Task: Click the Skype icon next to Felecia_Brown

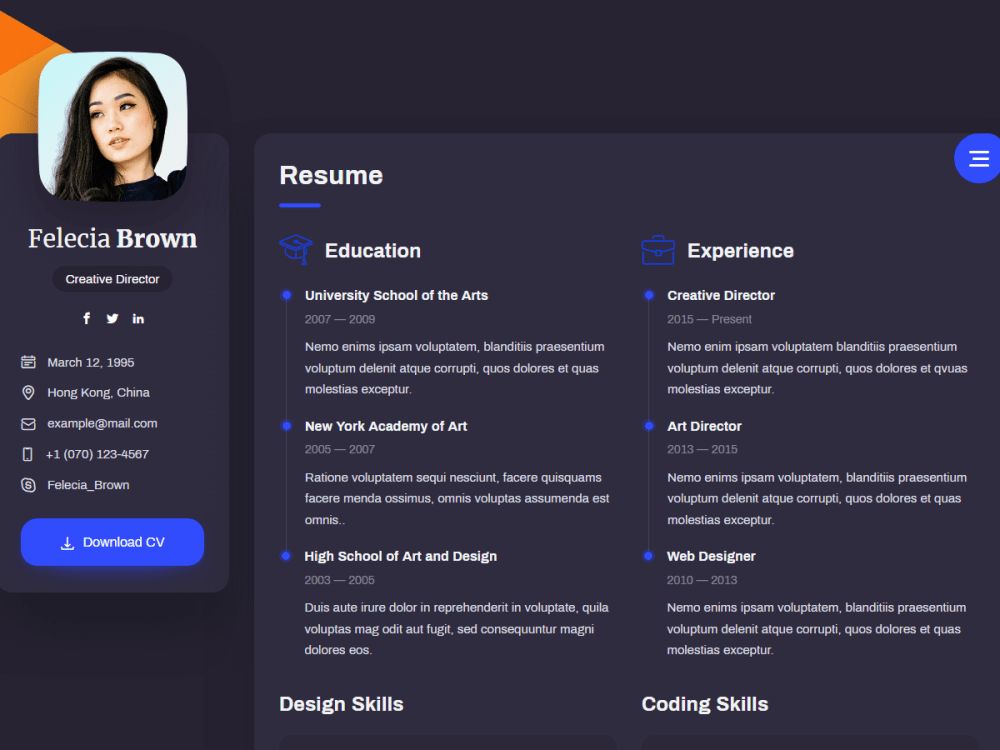Action: tap(28, 484)
